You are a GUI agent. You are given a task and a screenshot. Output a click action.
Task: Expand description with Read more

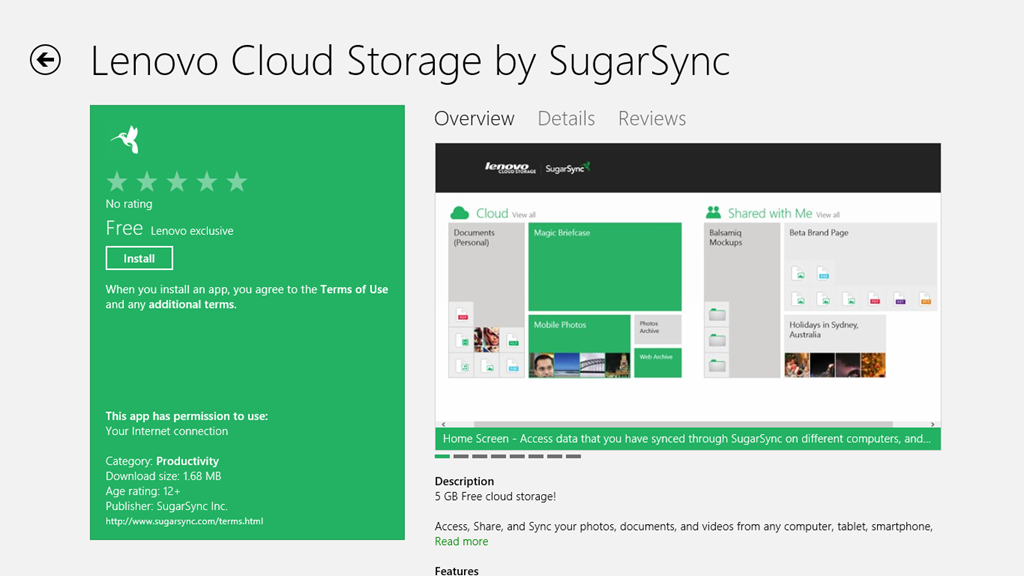tap(462, 541)
